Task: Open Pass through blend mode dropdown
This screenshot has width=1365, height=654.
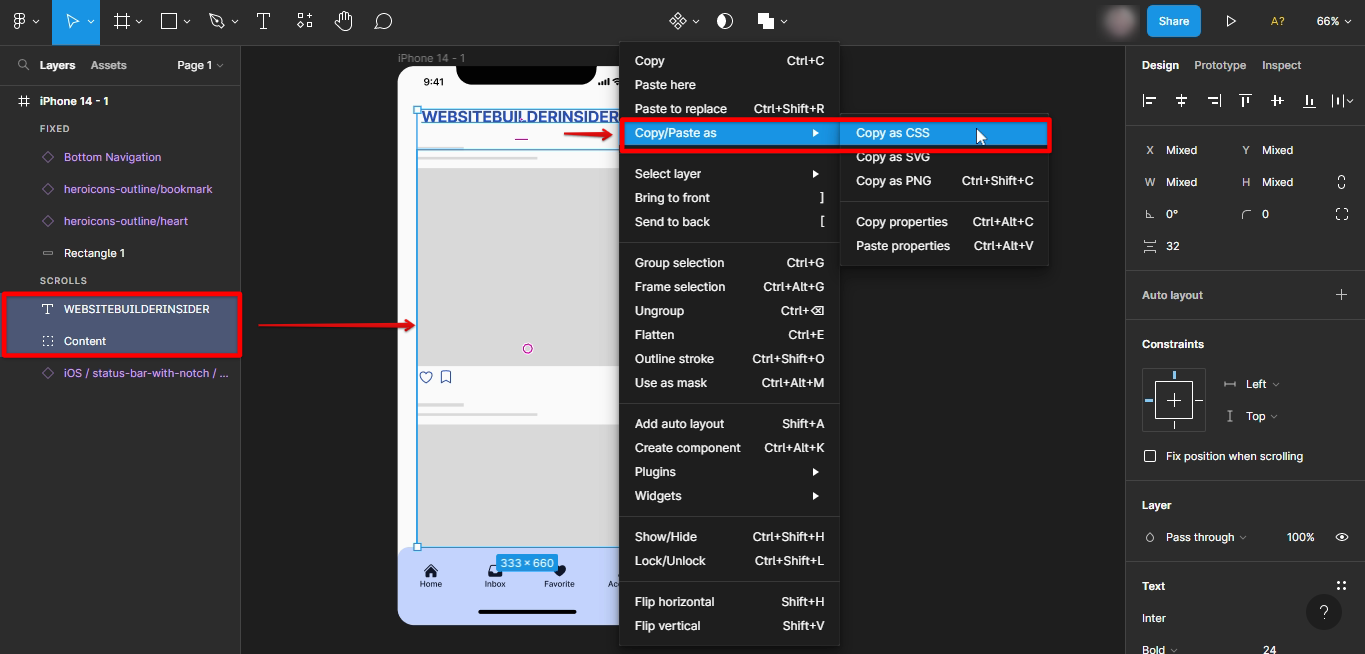Action: [x=1206, y=537]
